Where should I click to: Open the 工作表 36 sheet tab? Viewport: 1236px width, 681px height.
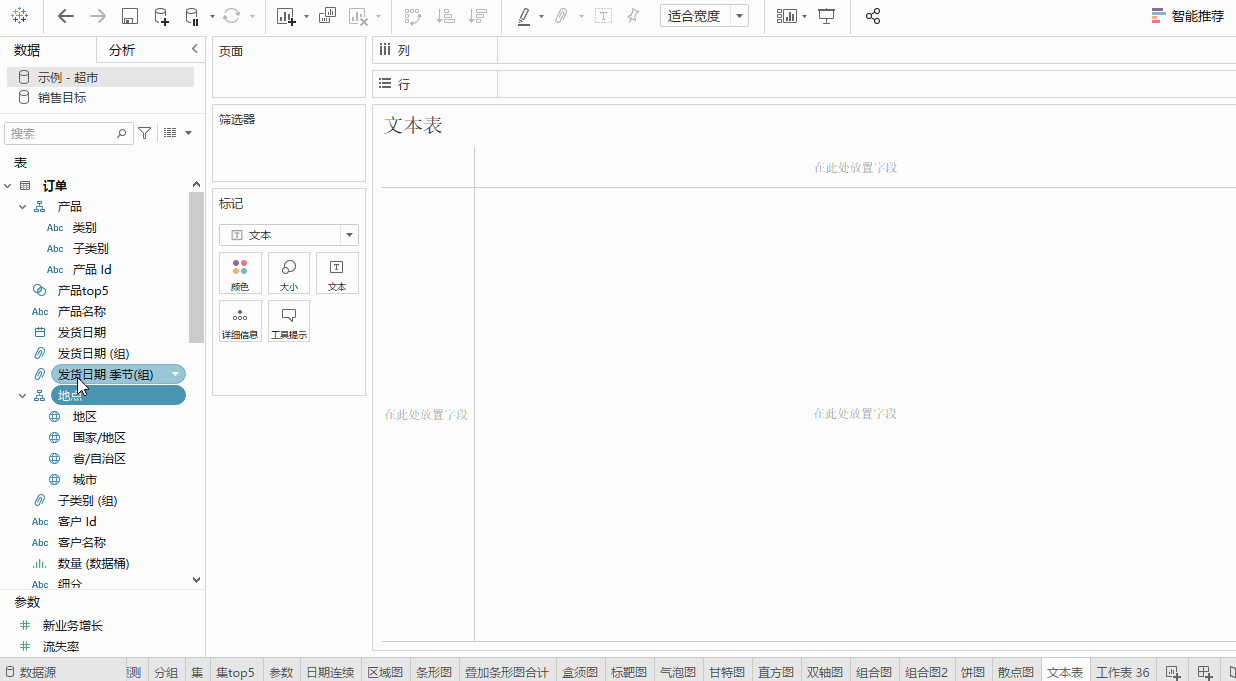tap(1123, 672)
